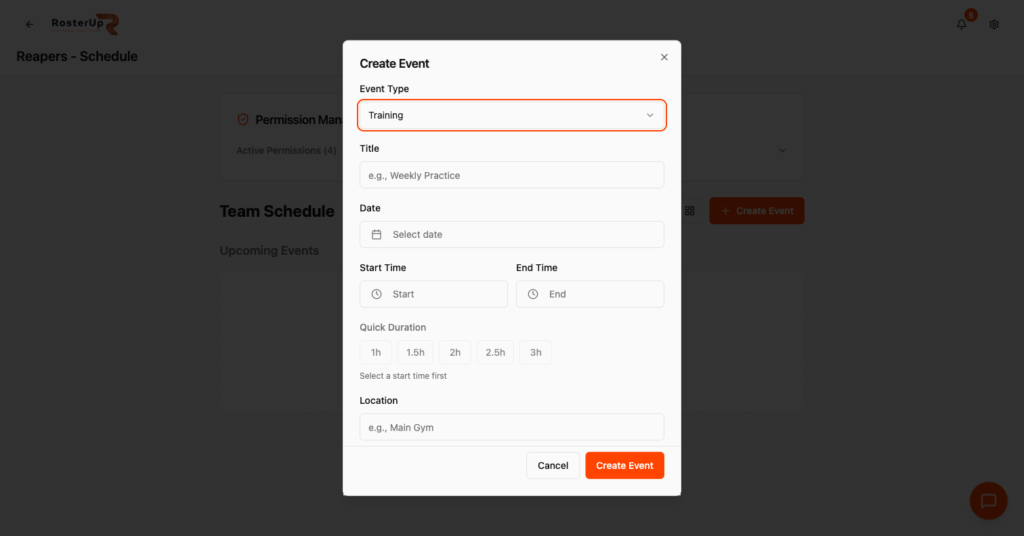Click the back arrow icon

coord(29,24)
